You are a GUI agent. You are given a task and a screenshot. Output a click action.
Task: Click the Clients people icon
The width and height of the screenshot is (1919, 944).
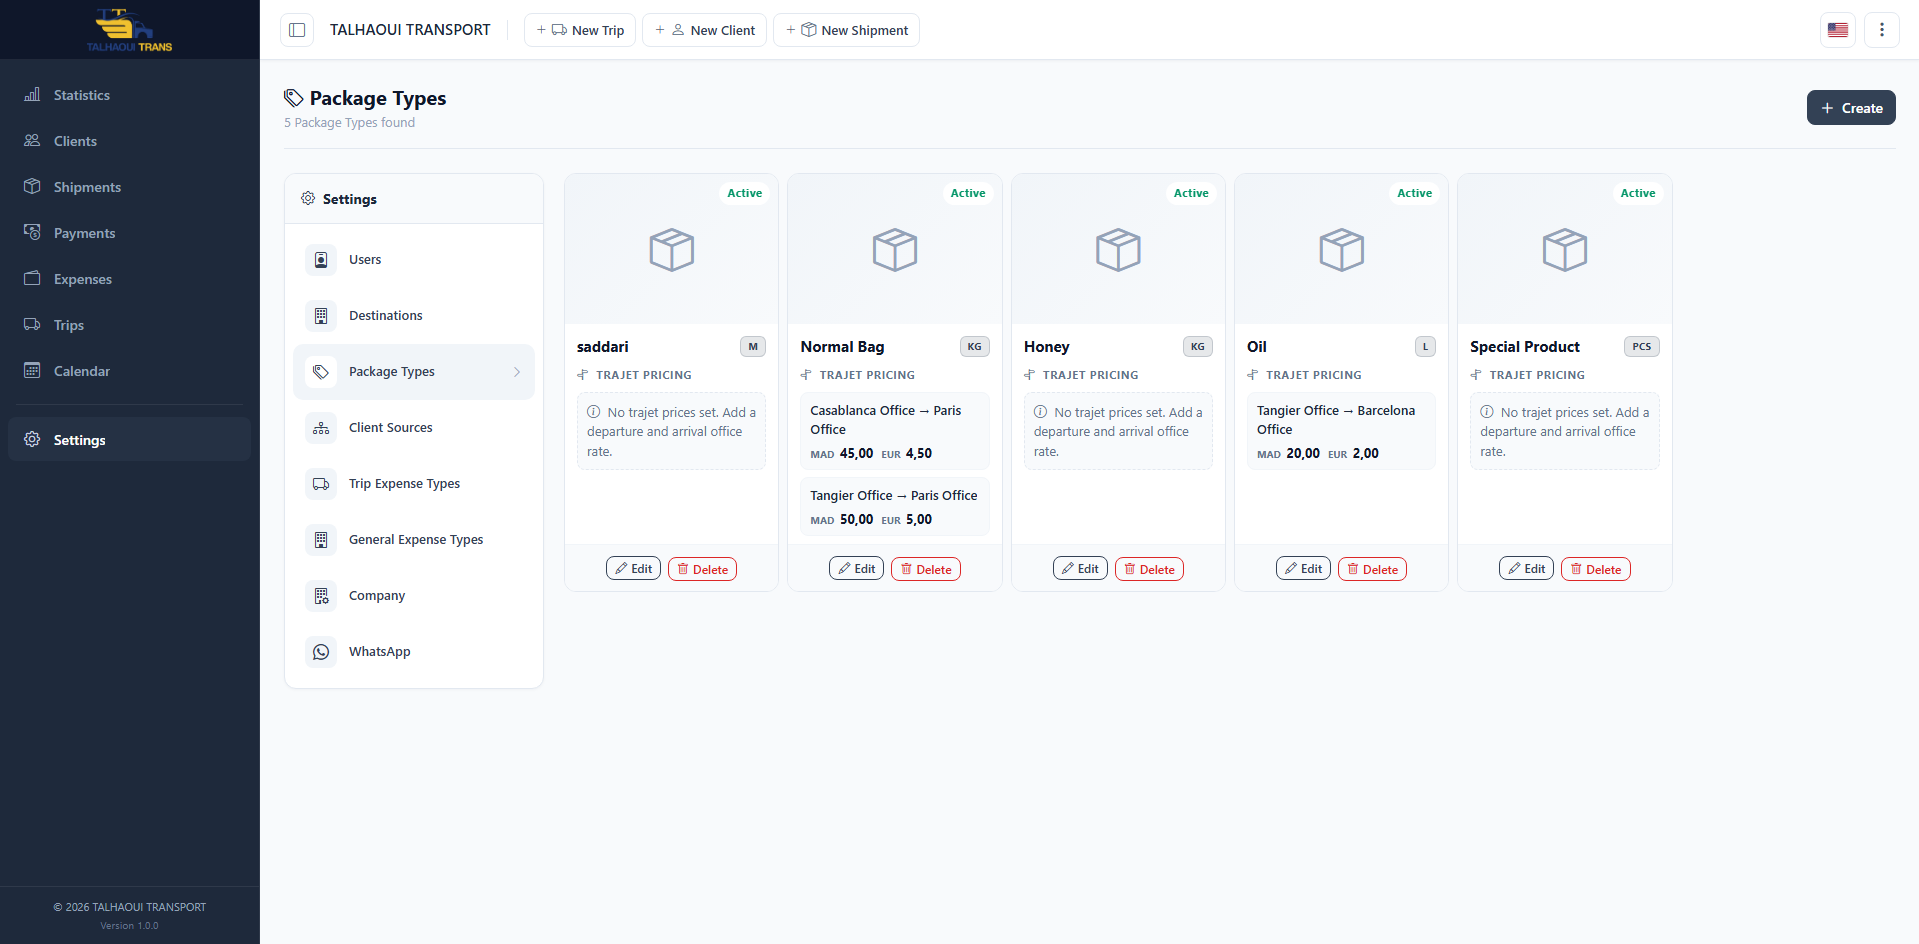32,141
